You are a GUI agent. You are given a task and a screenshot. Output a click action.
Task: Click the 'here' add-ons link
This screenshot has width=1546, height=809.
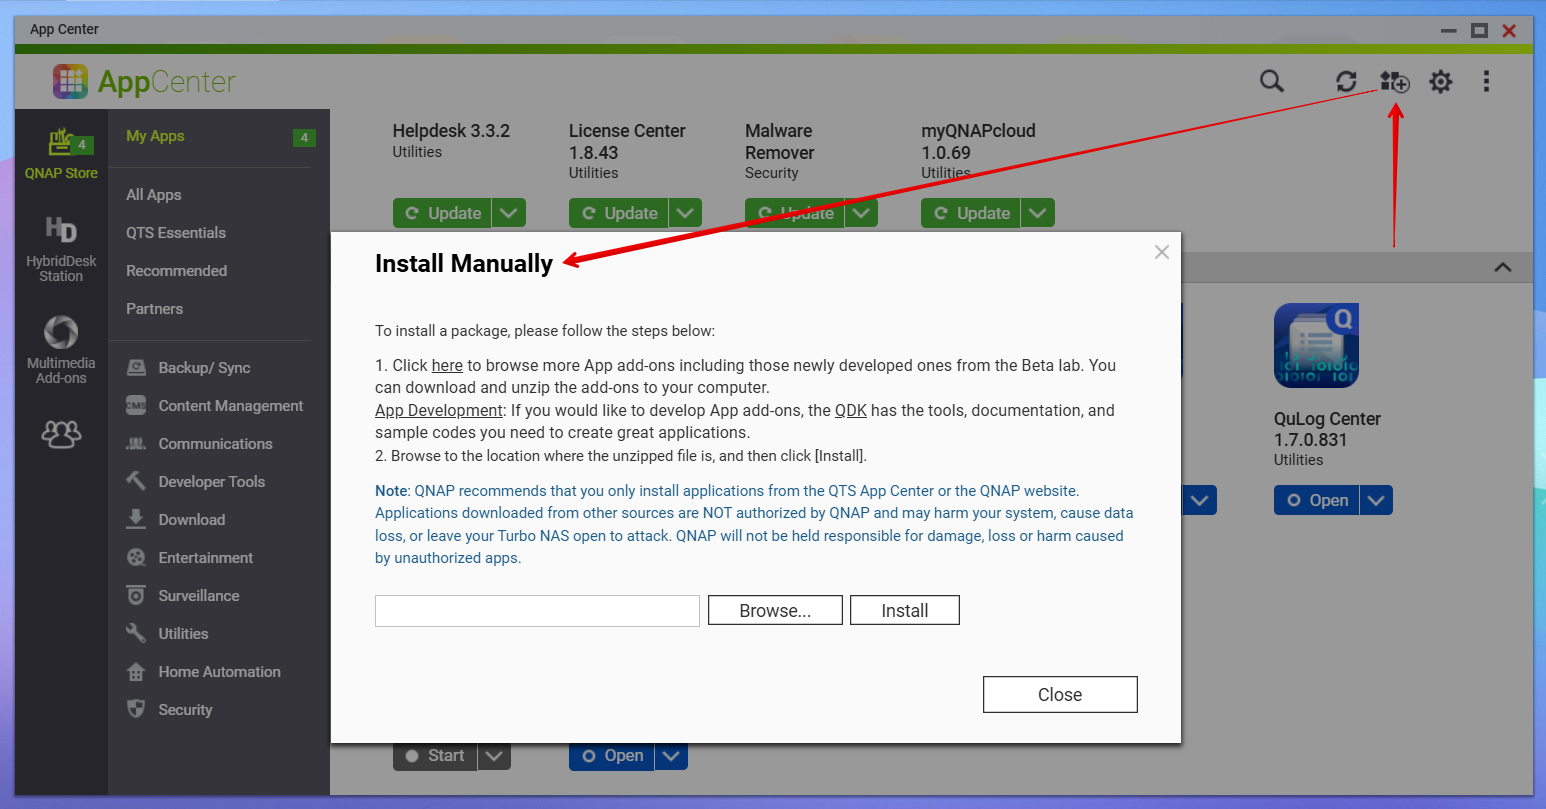(447, 365)
